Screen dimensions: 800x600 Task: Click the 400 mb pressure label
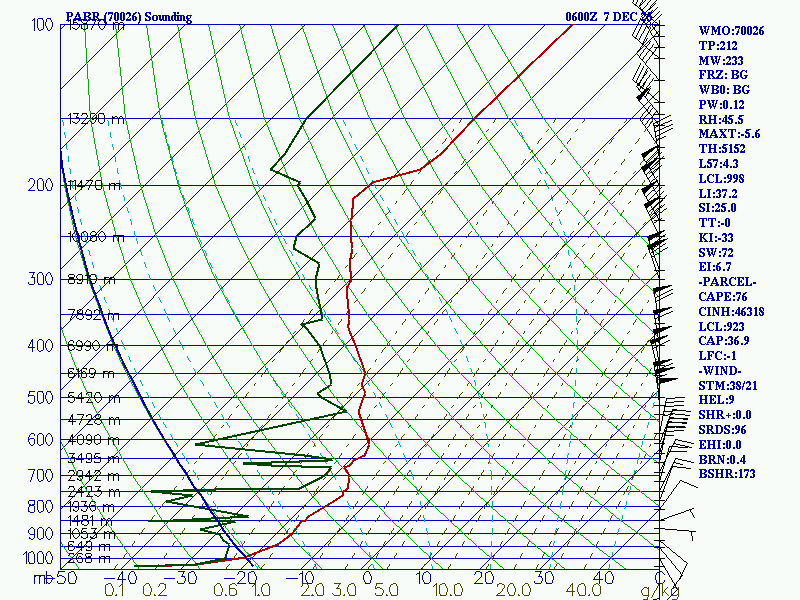pos(40,345)
